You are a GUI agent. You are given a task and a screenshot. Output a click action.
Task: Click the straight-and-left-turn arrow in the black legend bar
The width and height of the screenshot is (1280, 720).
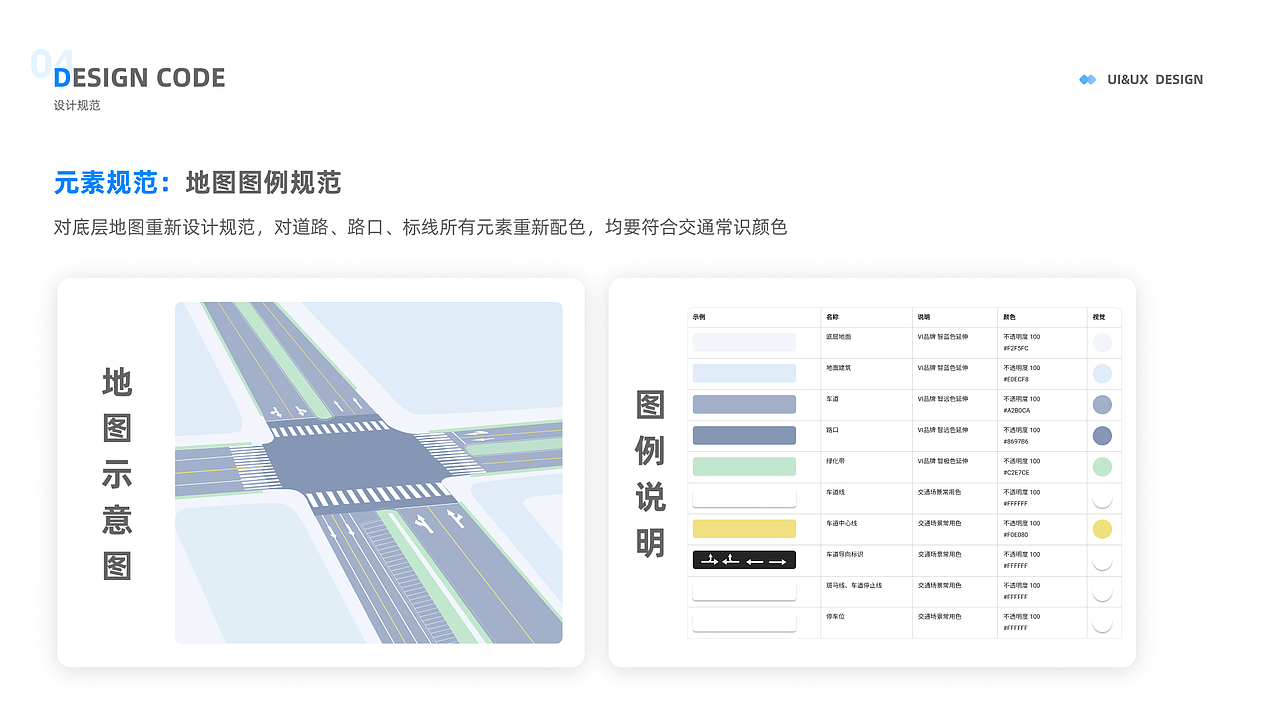pos(731,560)
